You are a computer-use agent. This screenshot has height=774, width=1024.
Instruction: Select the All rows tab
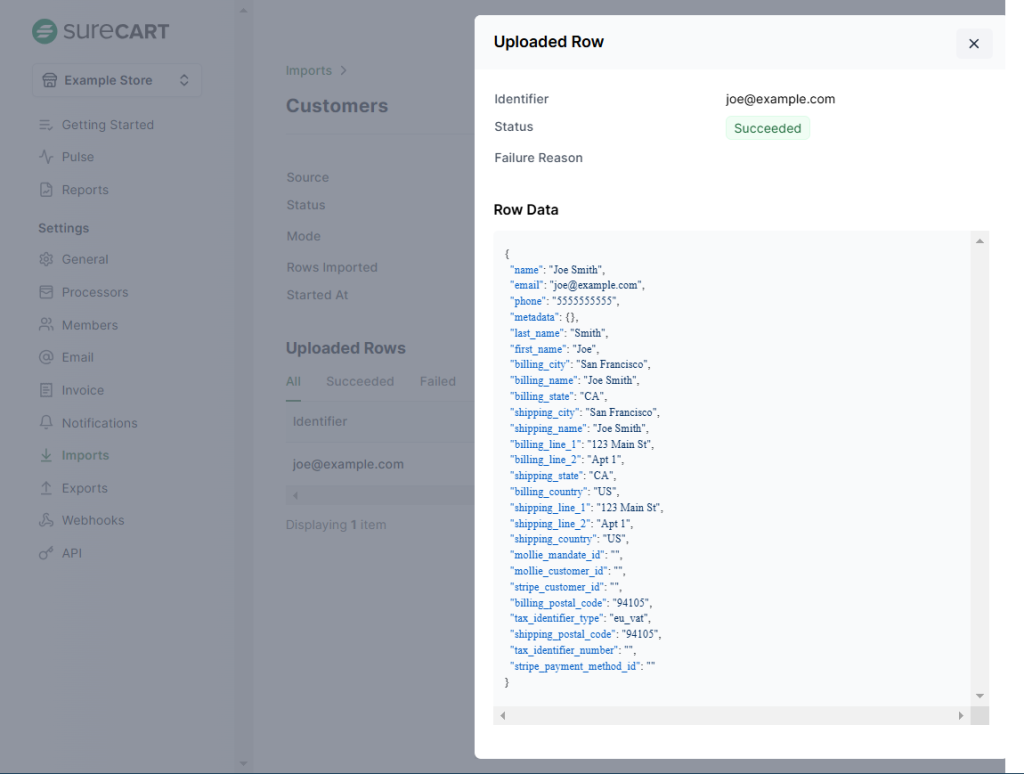click(x=293, y=381)
